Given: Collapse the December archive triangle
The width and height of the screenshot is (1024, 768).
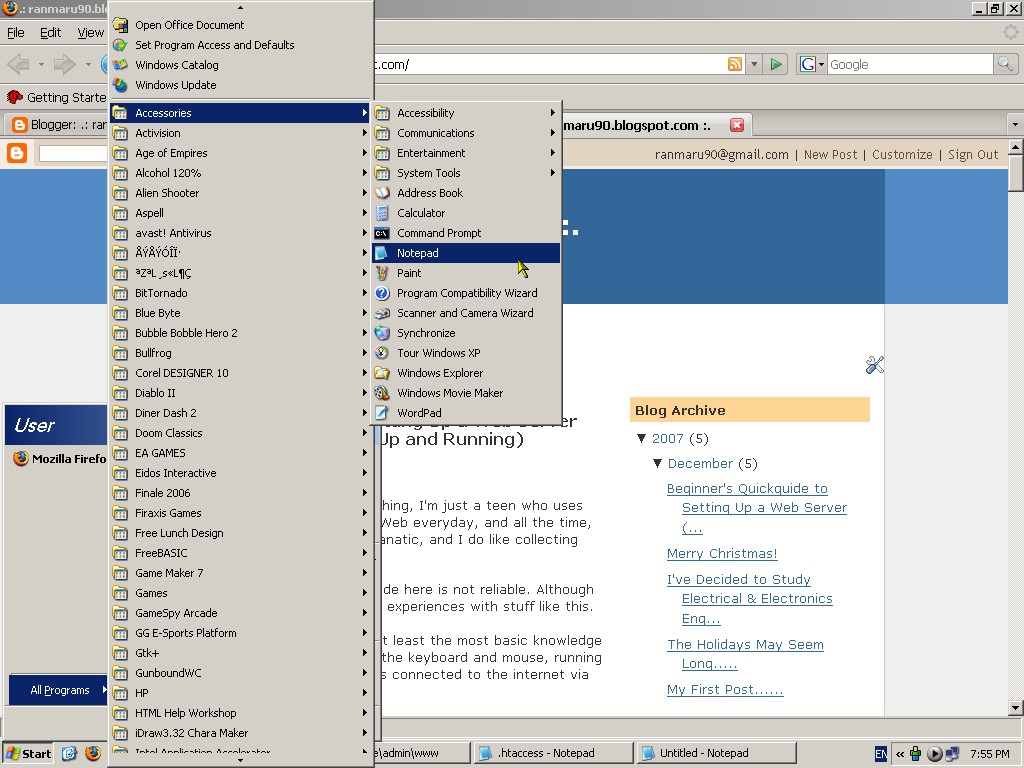Looking at the screenshot, I should (657, 463).
